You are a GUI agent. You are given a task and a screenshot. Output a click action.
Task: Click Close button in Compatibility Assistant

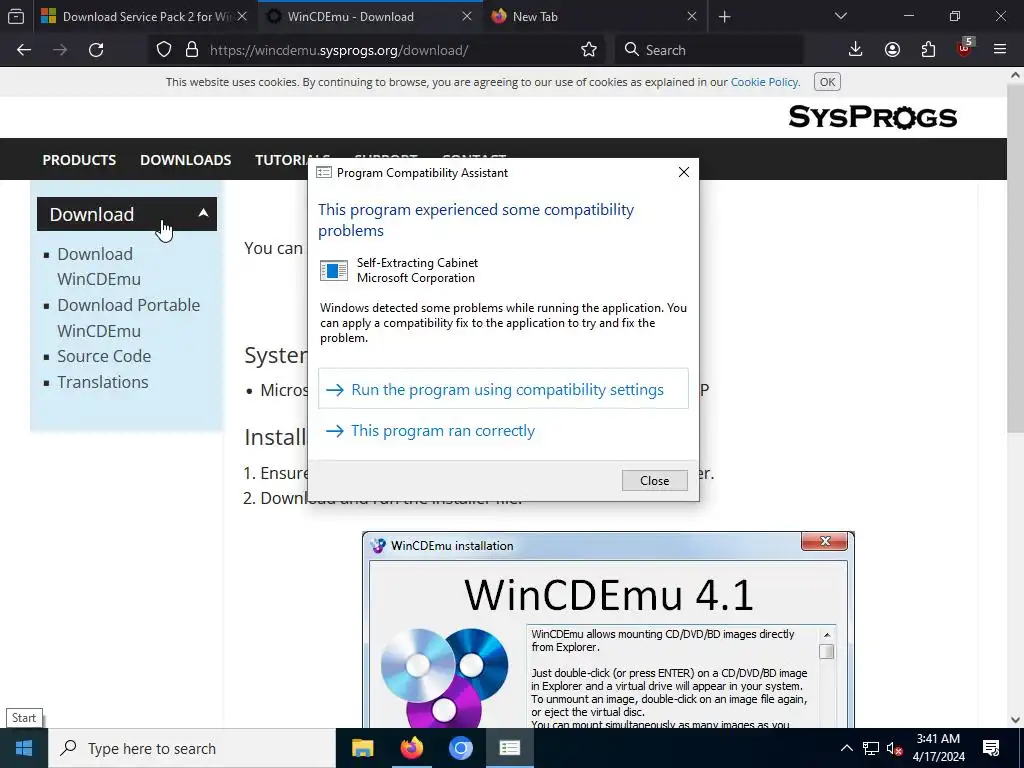(654, 481)
